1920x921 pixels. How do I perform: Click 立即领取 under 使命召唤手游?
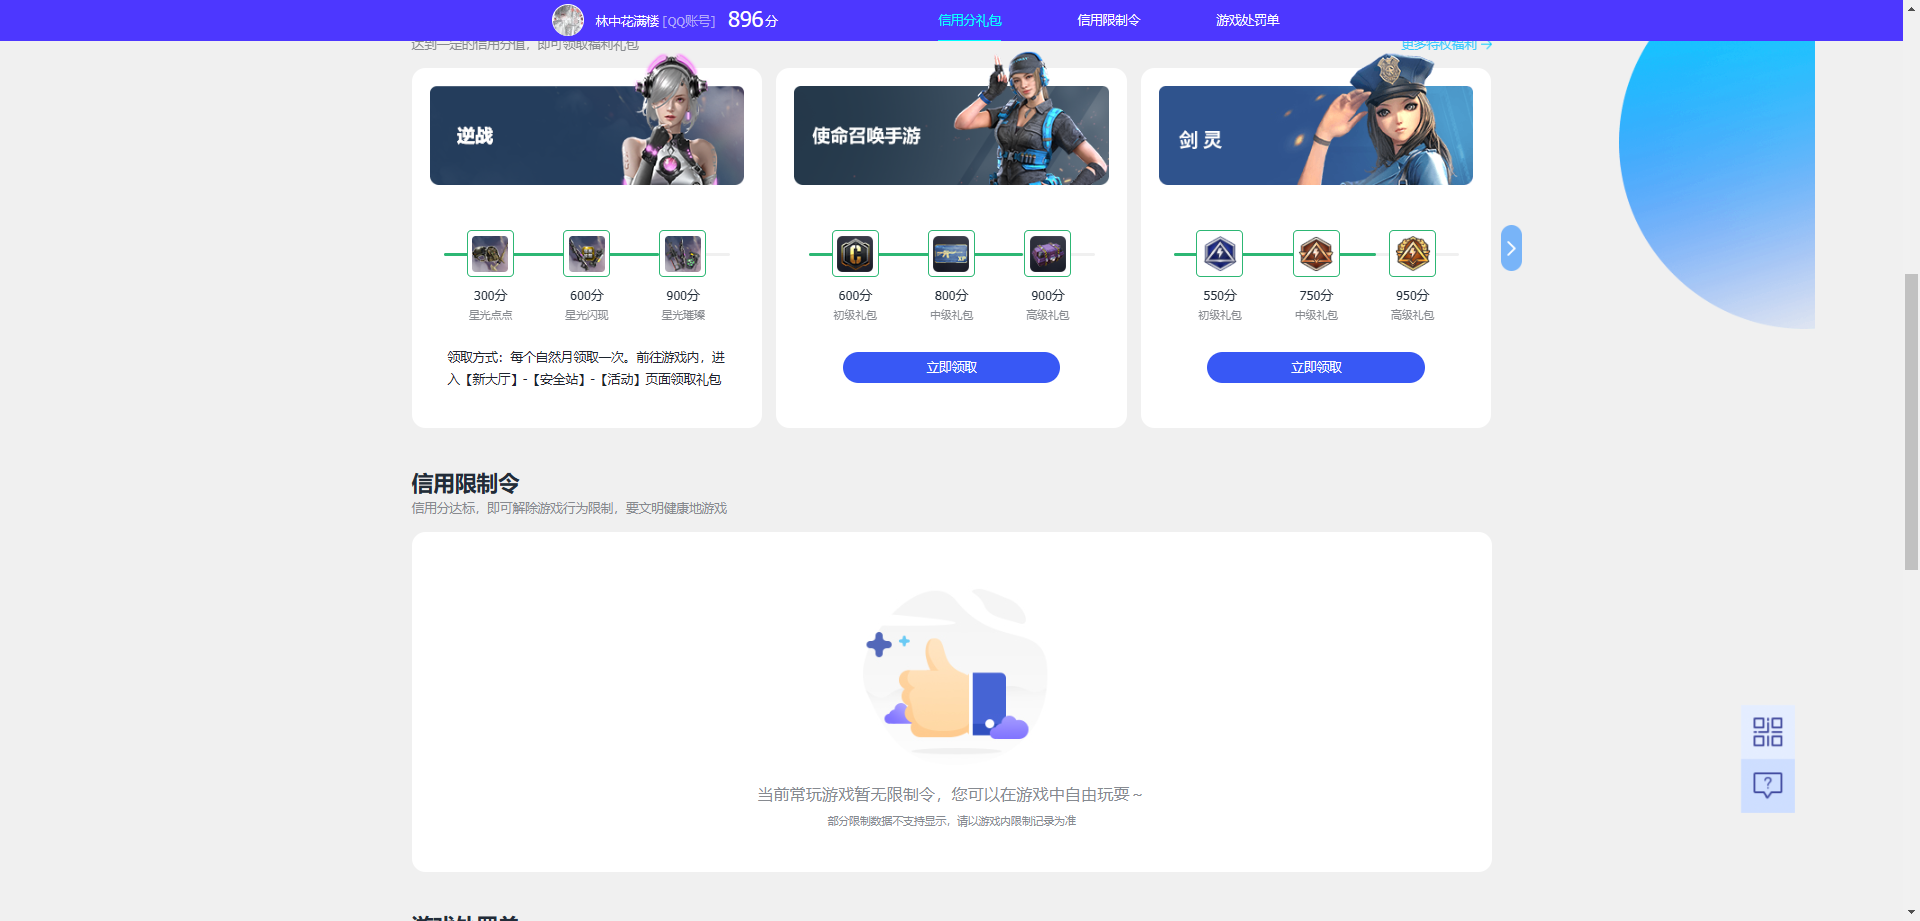pyautogui.click(x=950, y=367)
